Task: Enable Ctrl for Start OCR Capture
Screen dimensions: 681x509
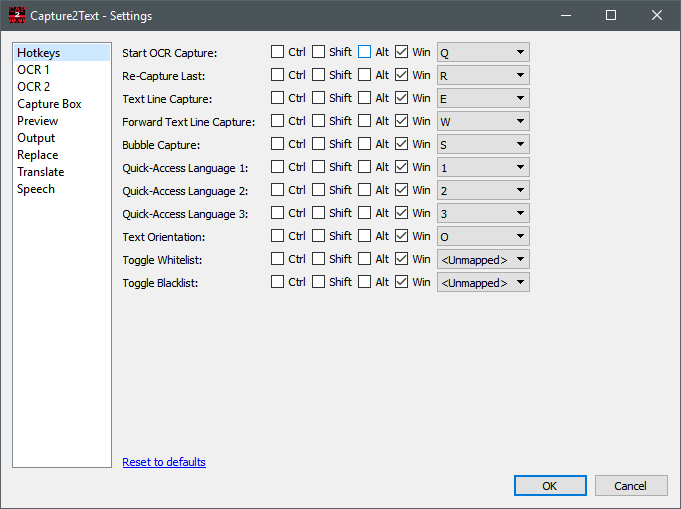Action: (278, 52)
